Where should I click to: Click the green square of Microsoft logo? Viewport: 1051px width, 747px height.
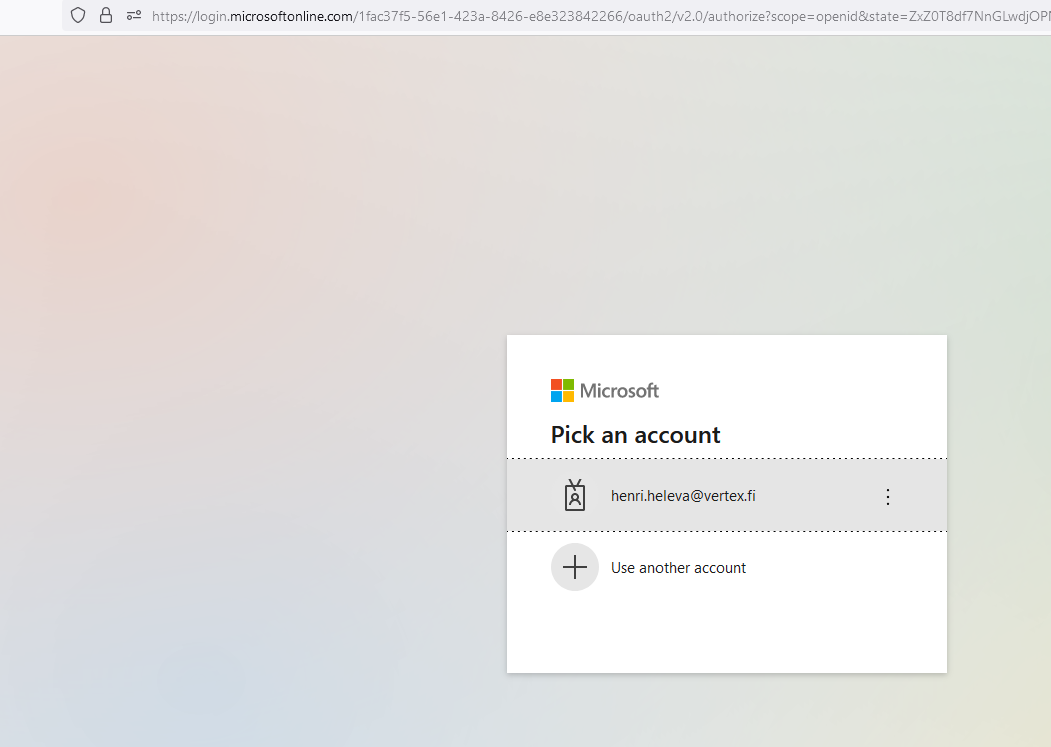tap(568, 384)
